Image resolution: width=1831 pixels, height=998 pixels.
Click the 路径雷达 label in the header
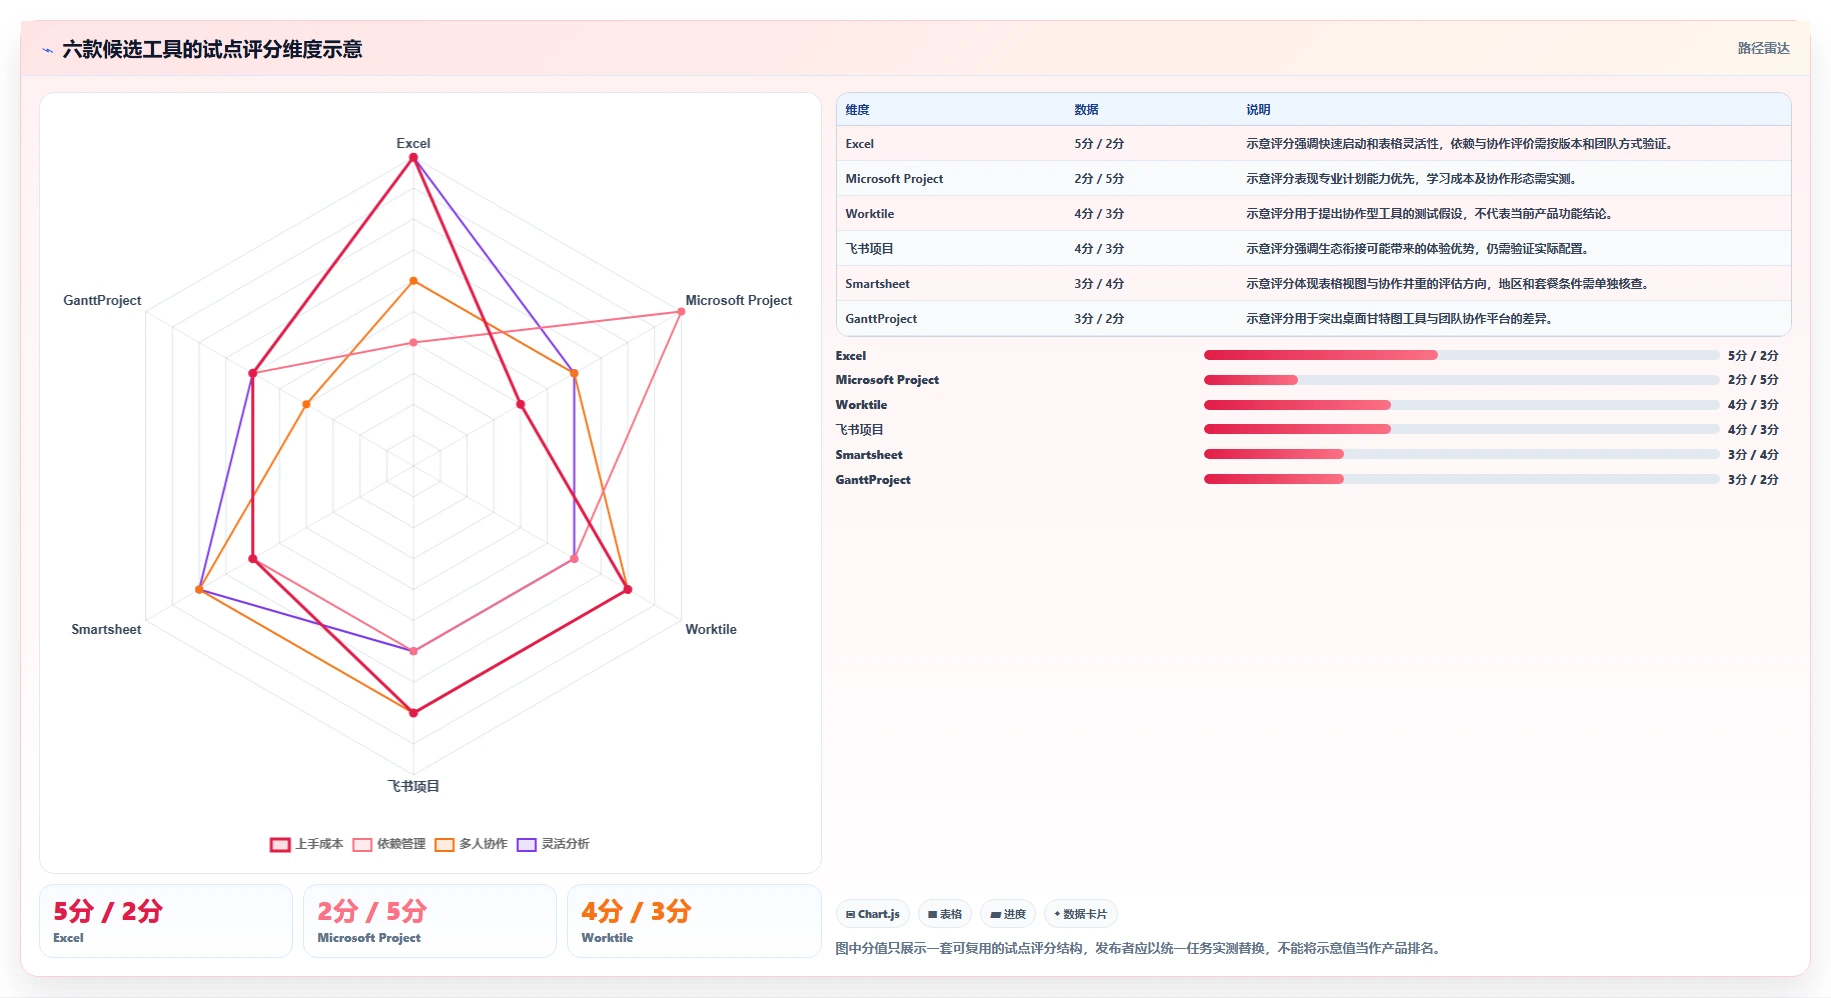[1763, 48]
